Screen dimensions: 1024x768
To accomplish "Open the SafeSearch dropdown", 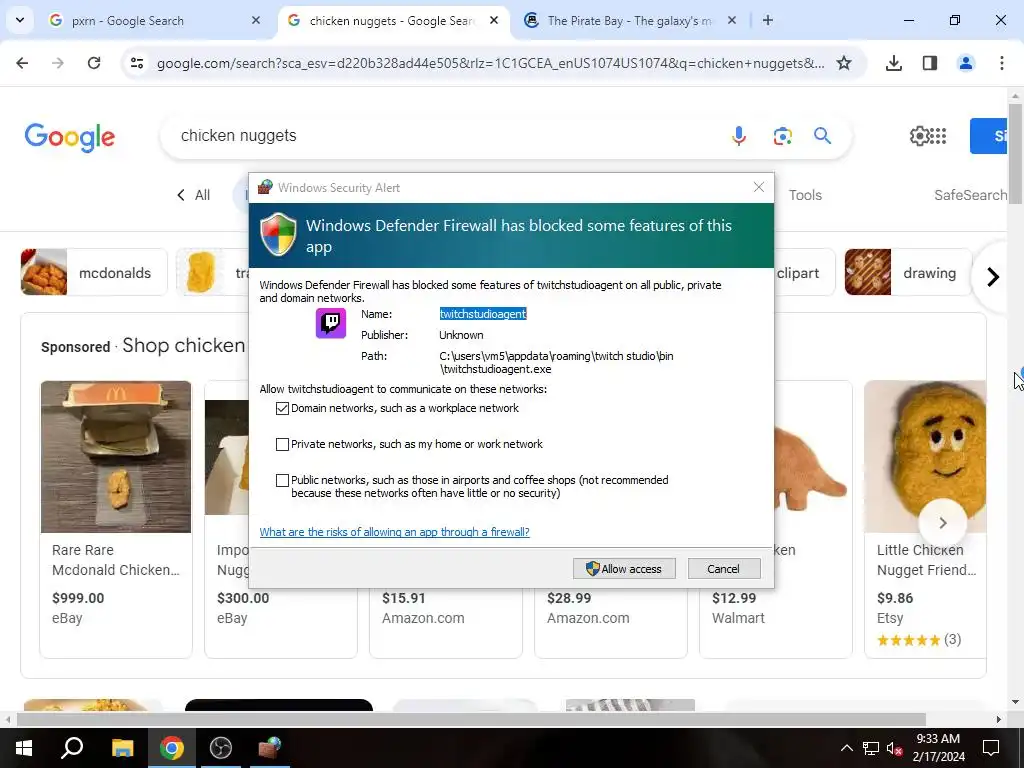I will pos(970,195).
